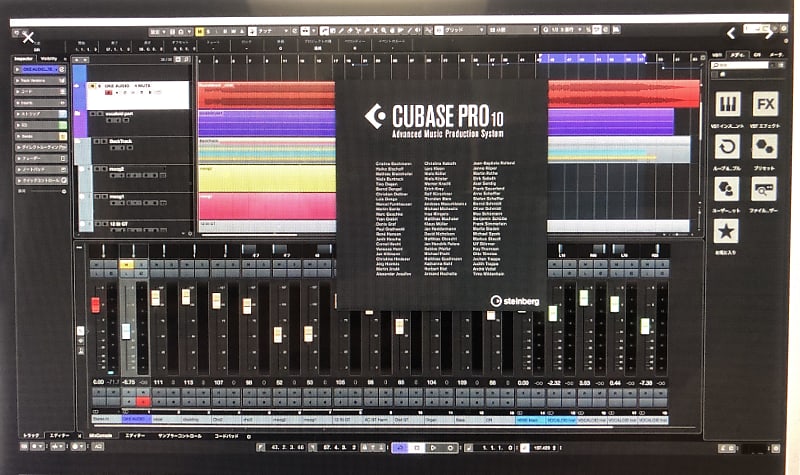Expand the Sends inspector section

40,136
